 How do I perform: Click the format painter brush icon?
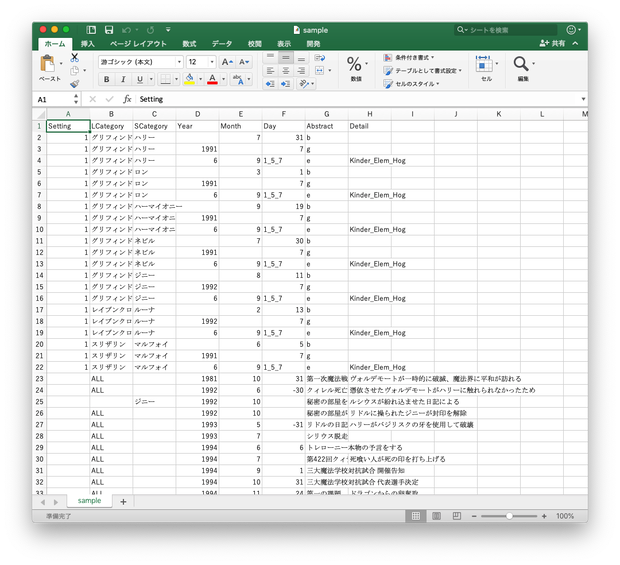coord(74,84)
